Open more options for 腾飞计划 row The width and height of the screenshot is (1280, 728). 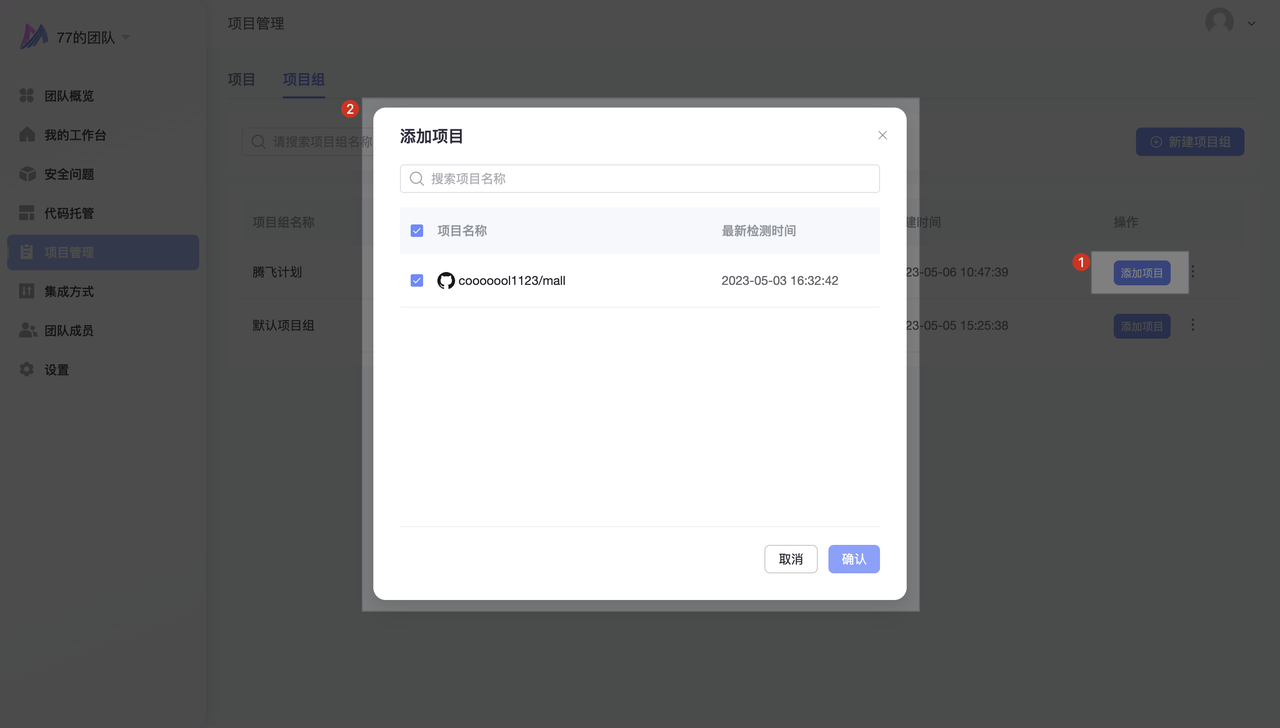coord(1192,272)
